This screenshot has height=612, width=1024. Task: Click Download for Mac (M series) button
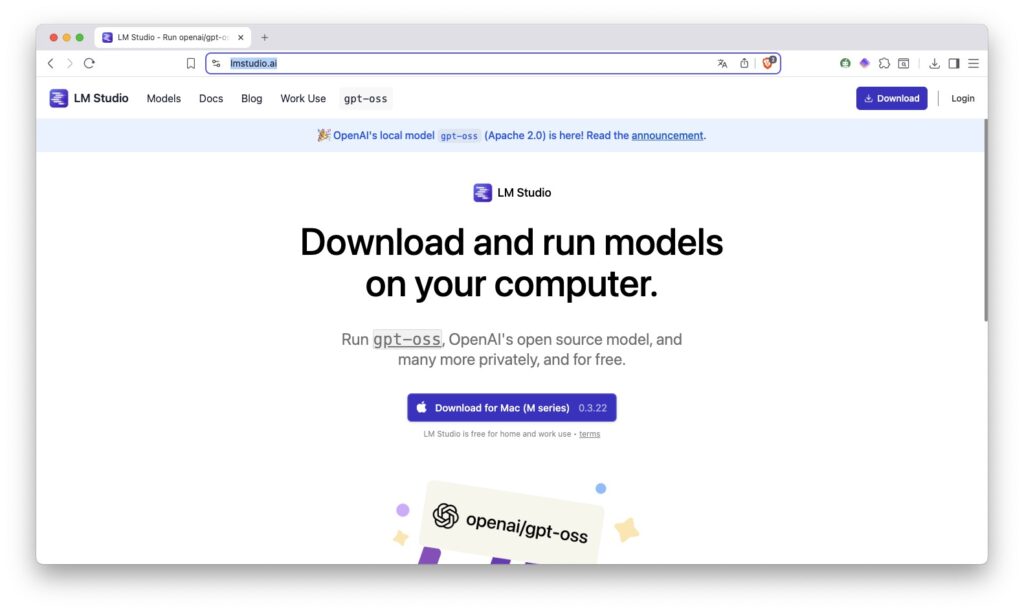pyautogui.click(x=512, y=408)
